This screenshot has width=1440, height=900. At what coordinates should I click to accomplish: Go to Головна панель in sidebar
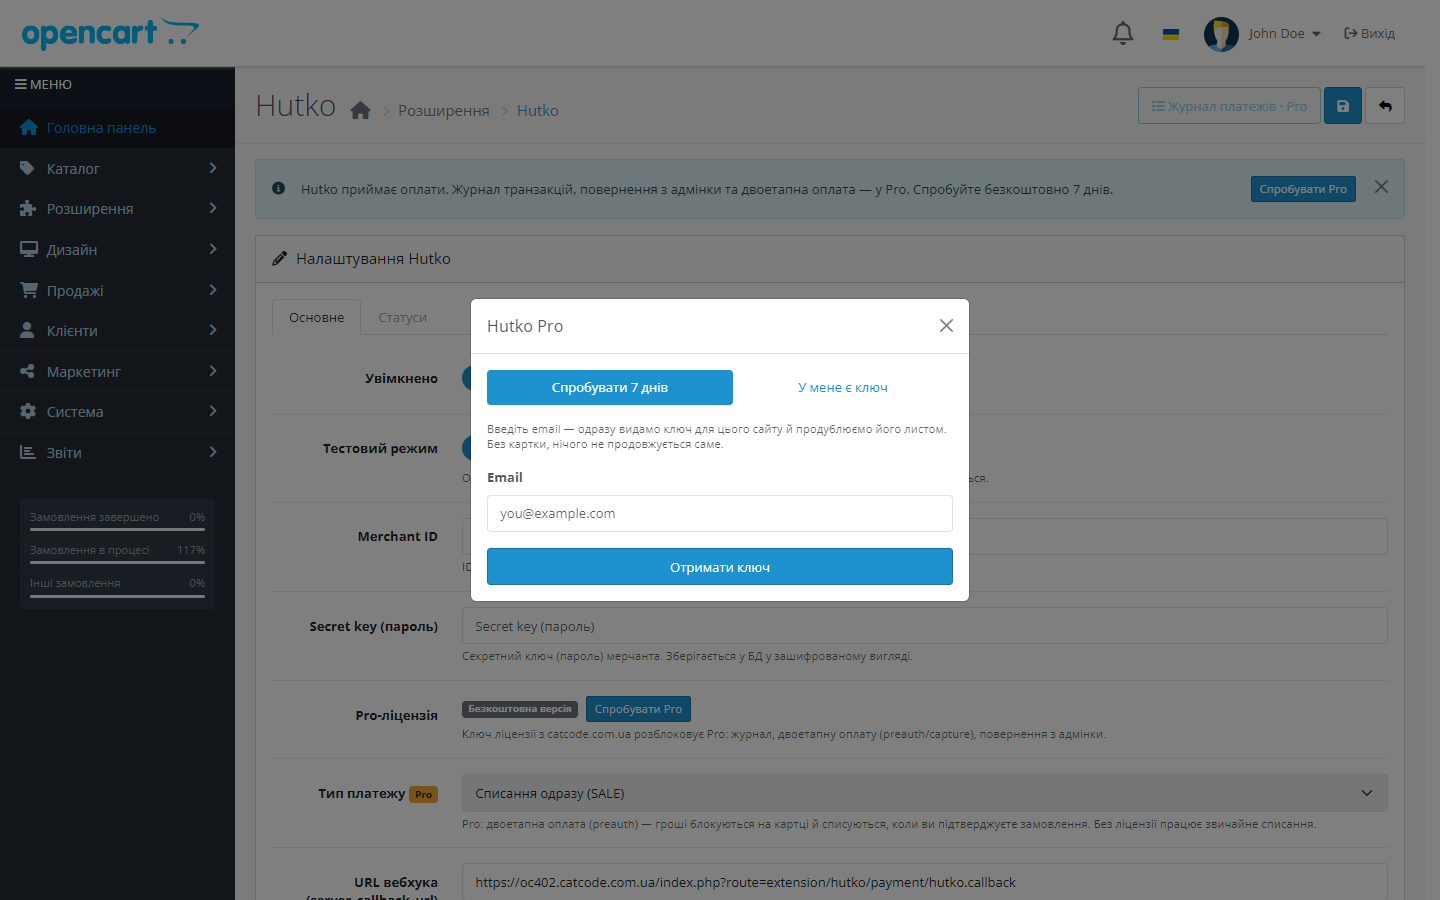(117, 128)
